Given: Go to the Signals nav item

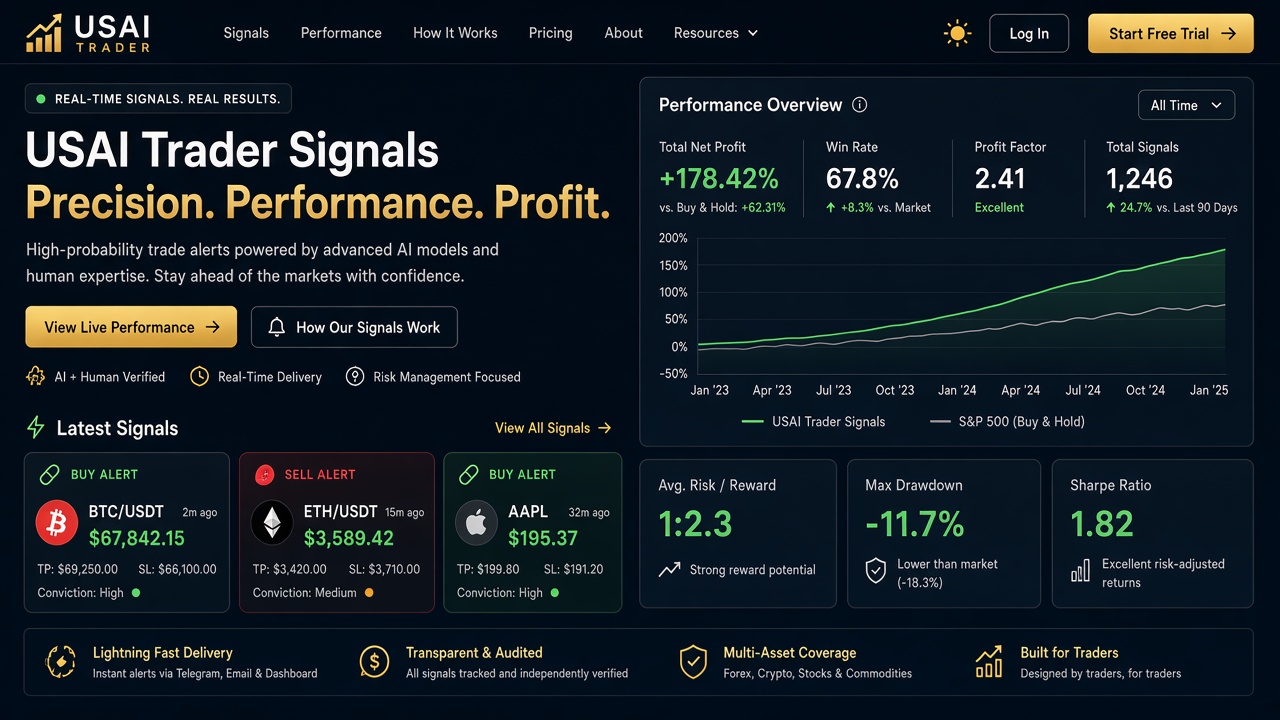Looking at the screenshot, I should pyautogui.click(x=246, y=33).
